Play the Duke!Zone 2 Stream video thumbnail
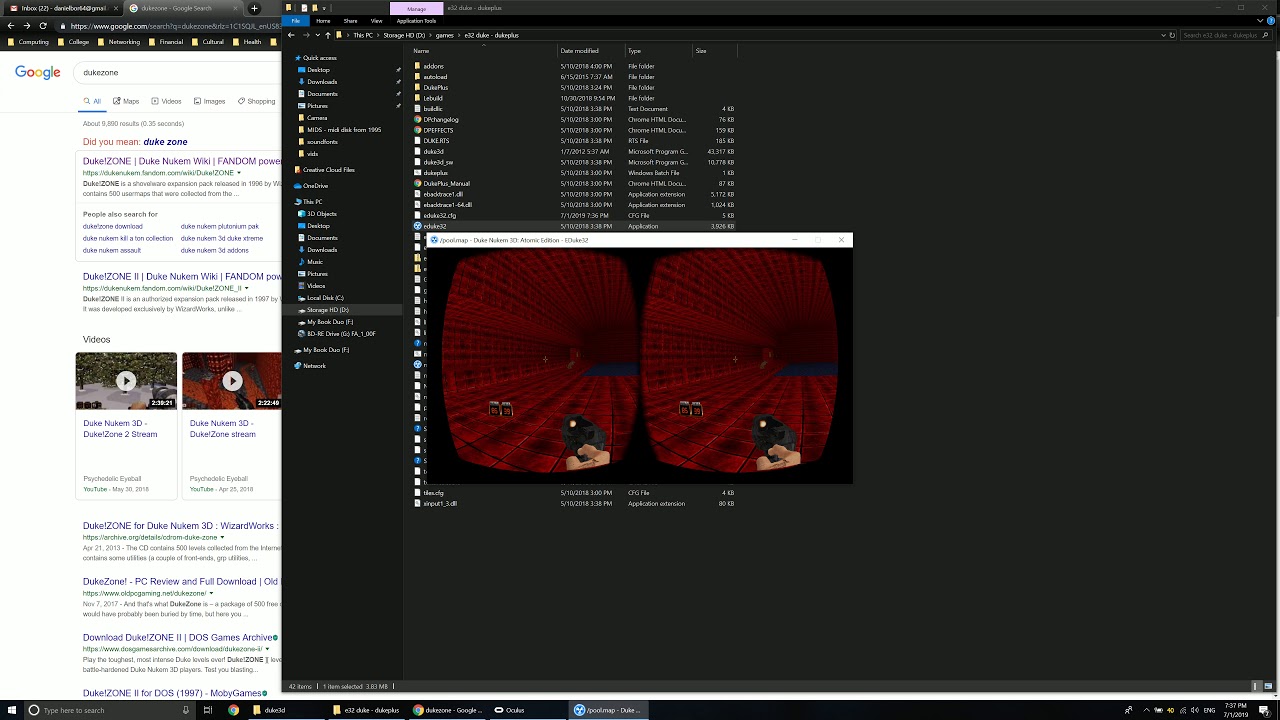Screen dimensions: 1280x720 (x=126, y=381)
